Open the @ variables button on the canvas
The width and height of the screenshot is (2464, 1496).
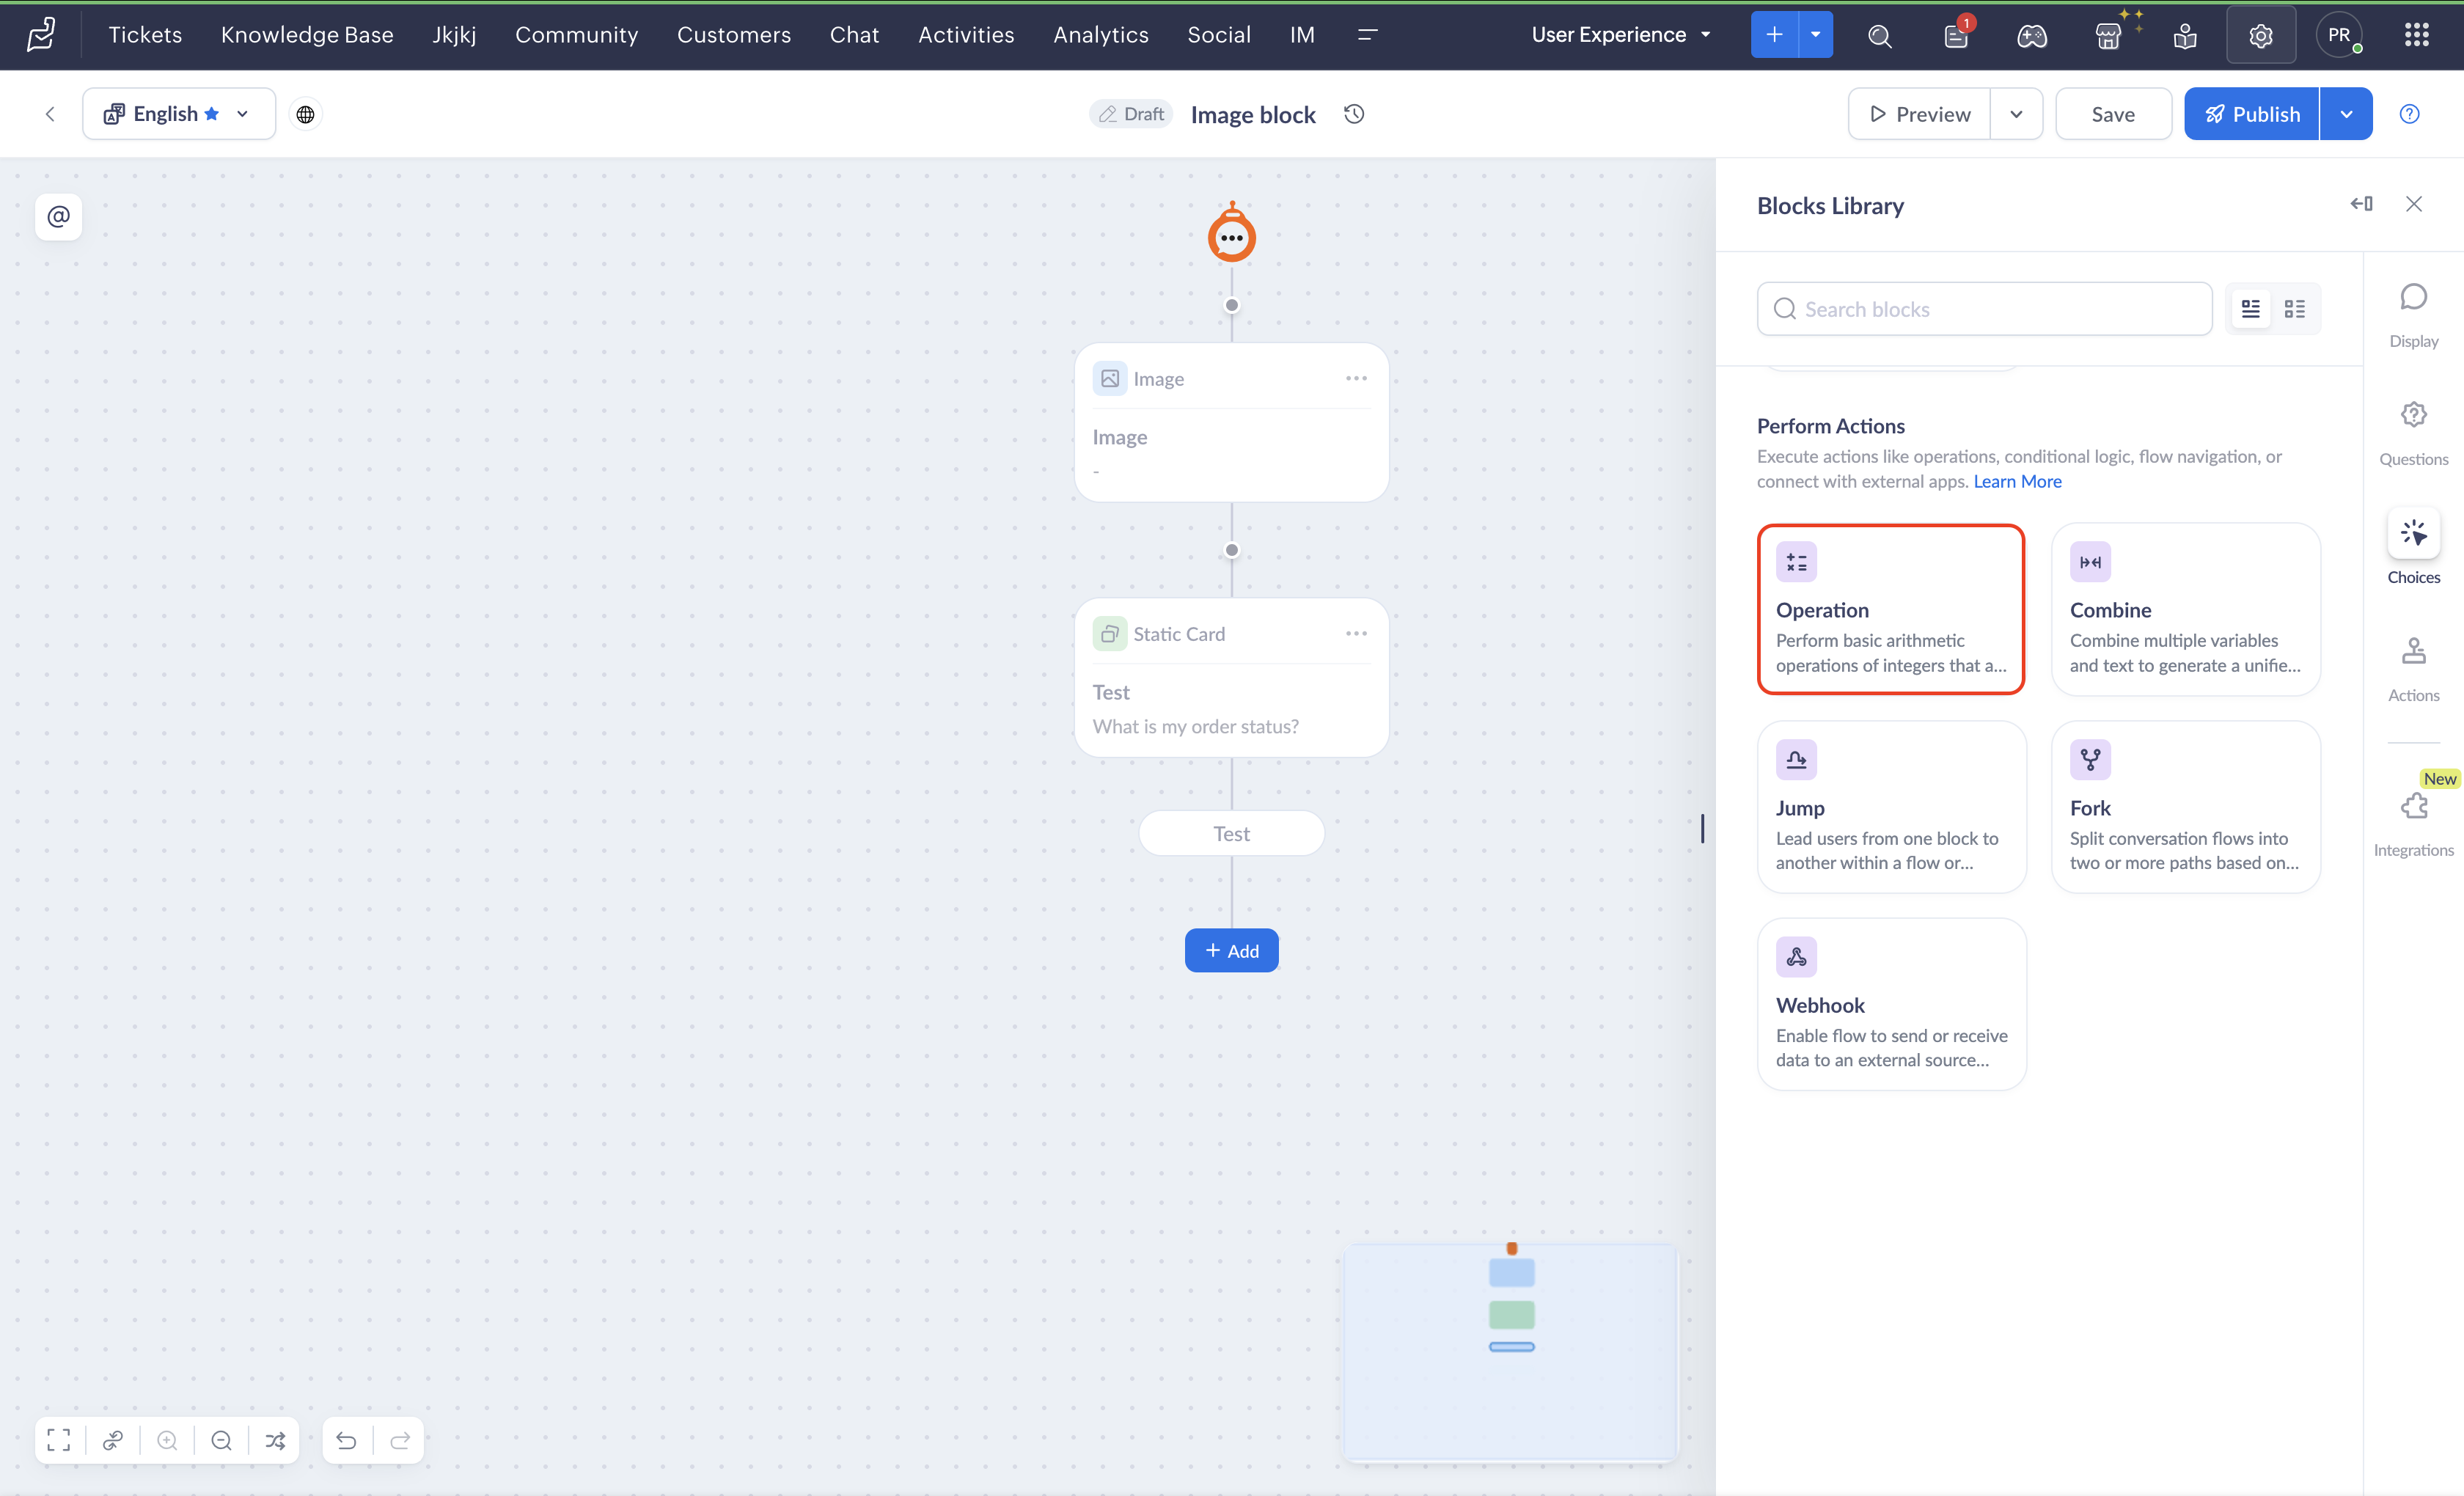[x=58, y=216]
